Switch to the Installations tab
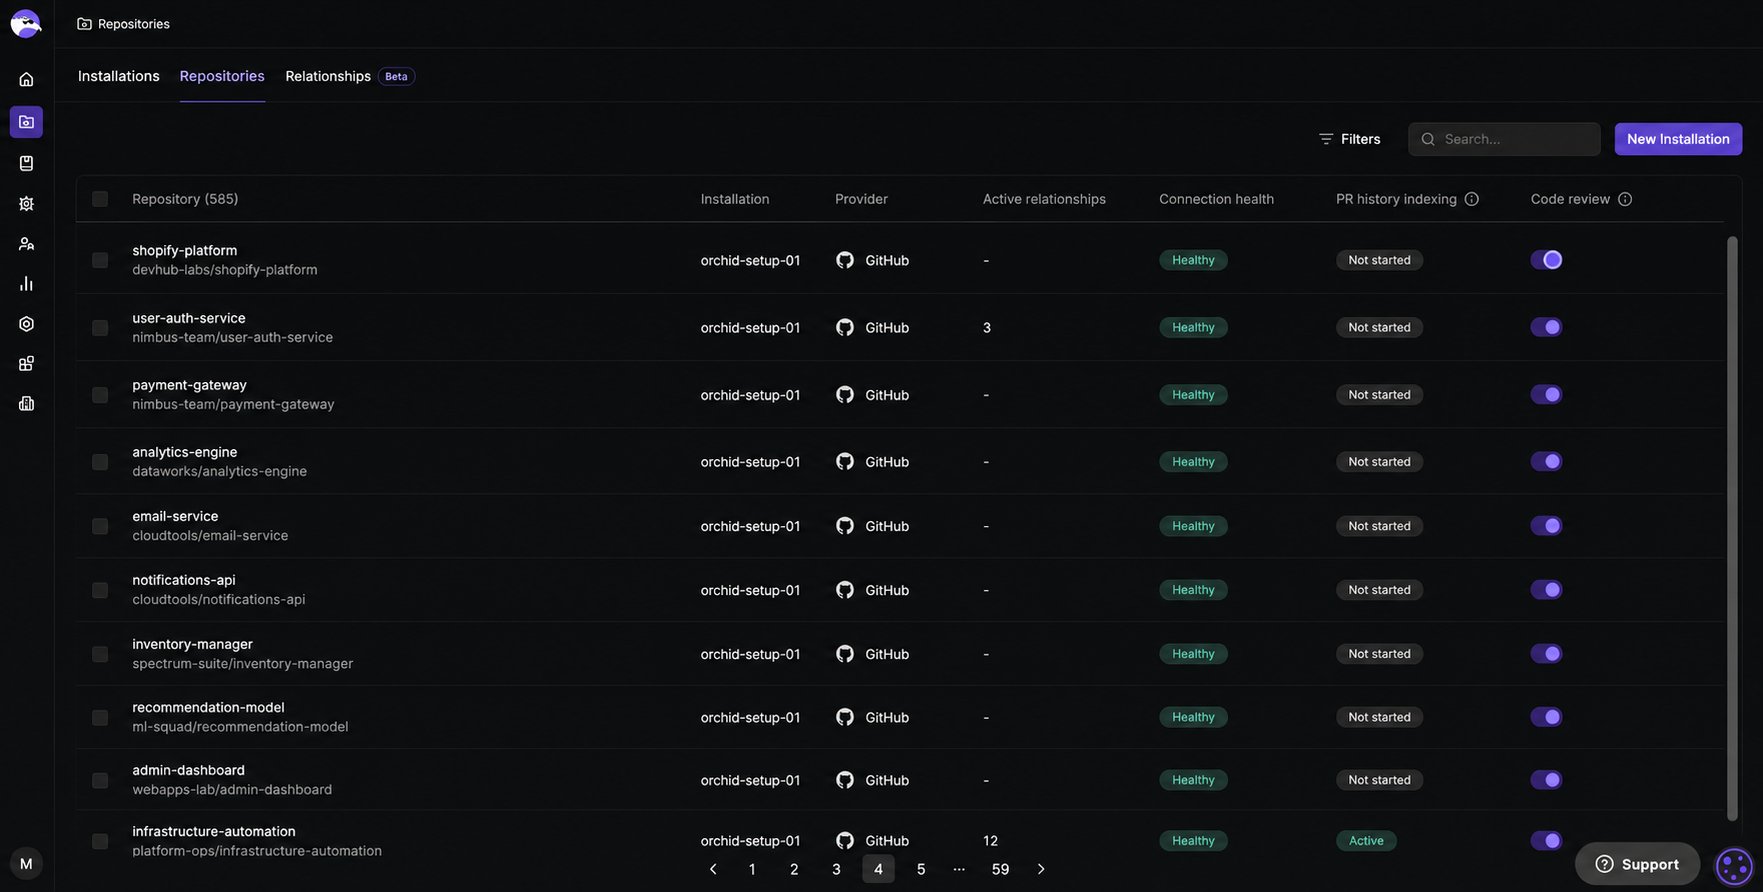 [119, 76]
